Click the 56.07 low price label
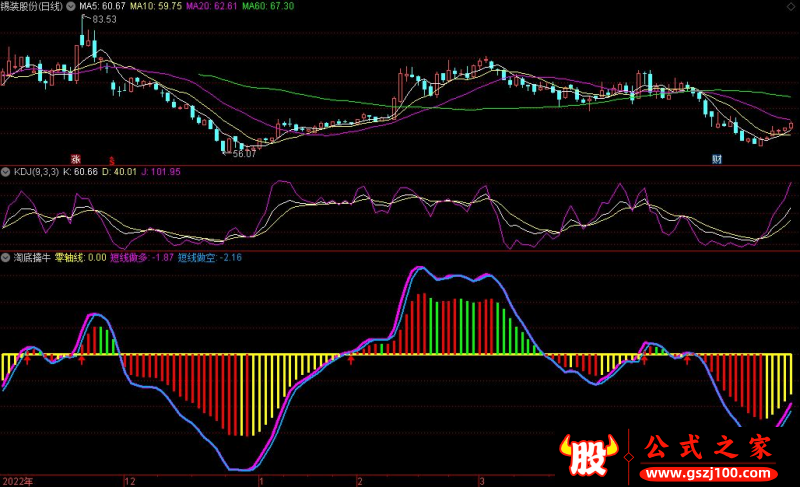Image resolution: width=800 pixels, height=487 pixels. 244,153
